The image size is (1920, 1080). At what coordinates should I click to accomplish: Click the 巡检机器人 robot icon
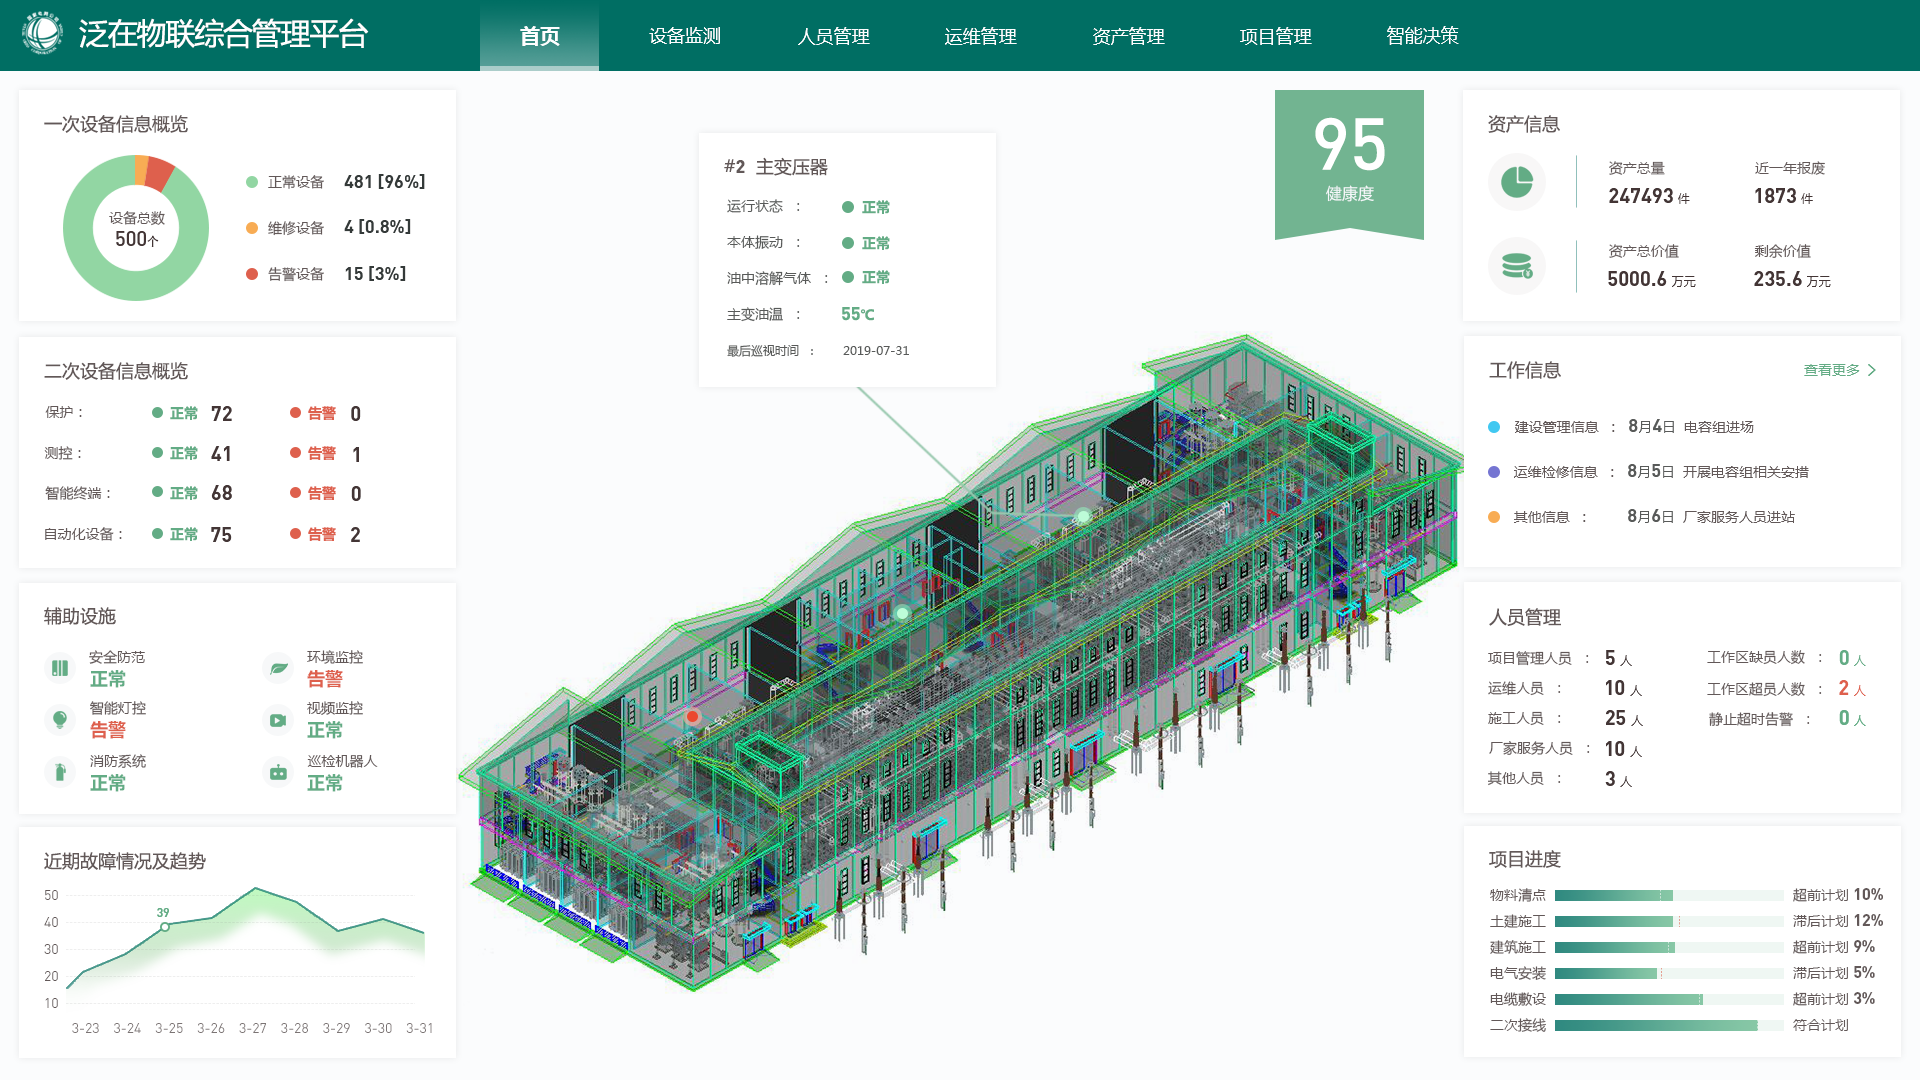[x=278, y=772]
